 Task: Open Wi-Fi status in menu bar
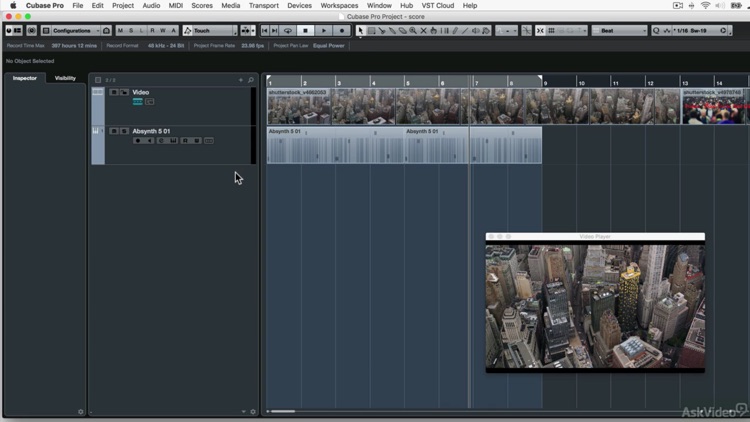pos(706,5)
